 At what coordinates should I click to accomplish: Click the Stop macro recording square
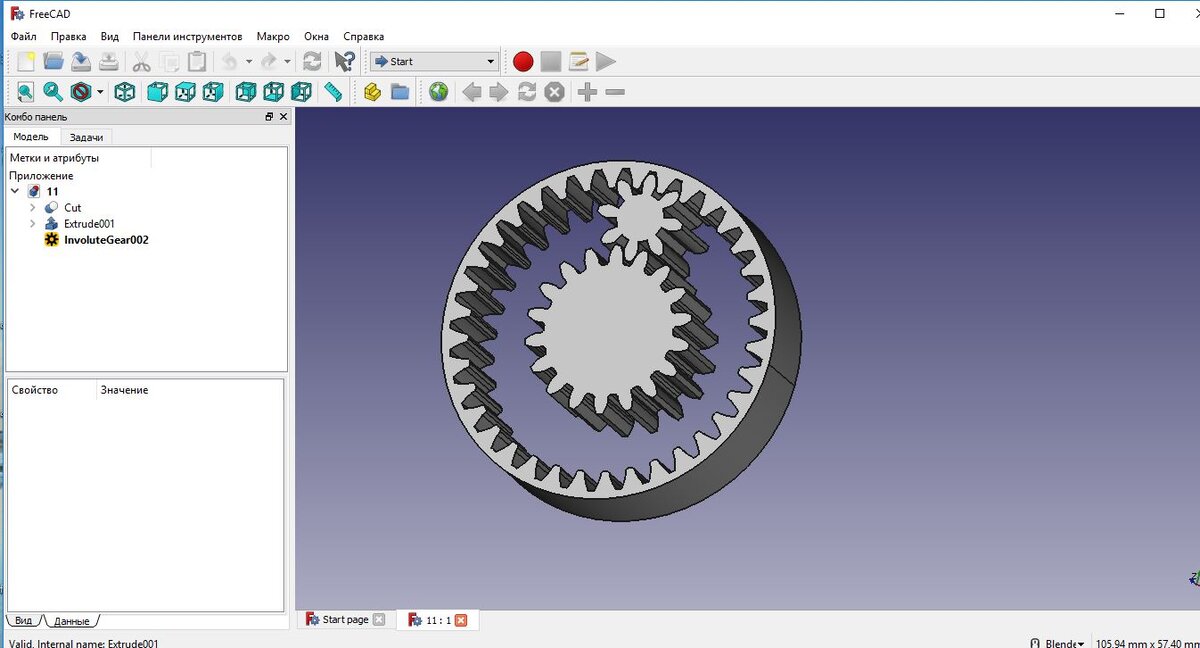pos(551,61)
